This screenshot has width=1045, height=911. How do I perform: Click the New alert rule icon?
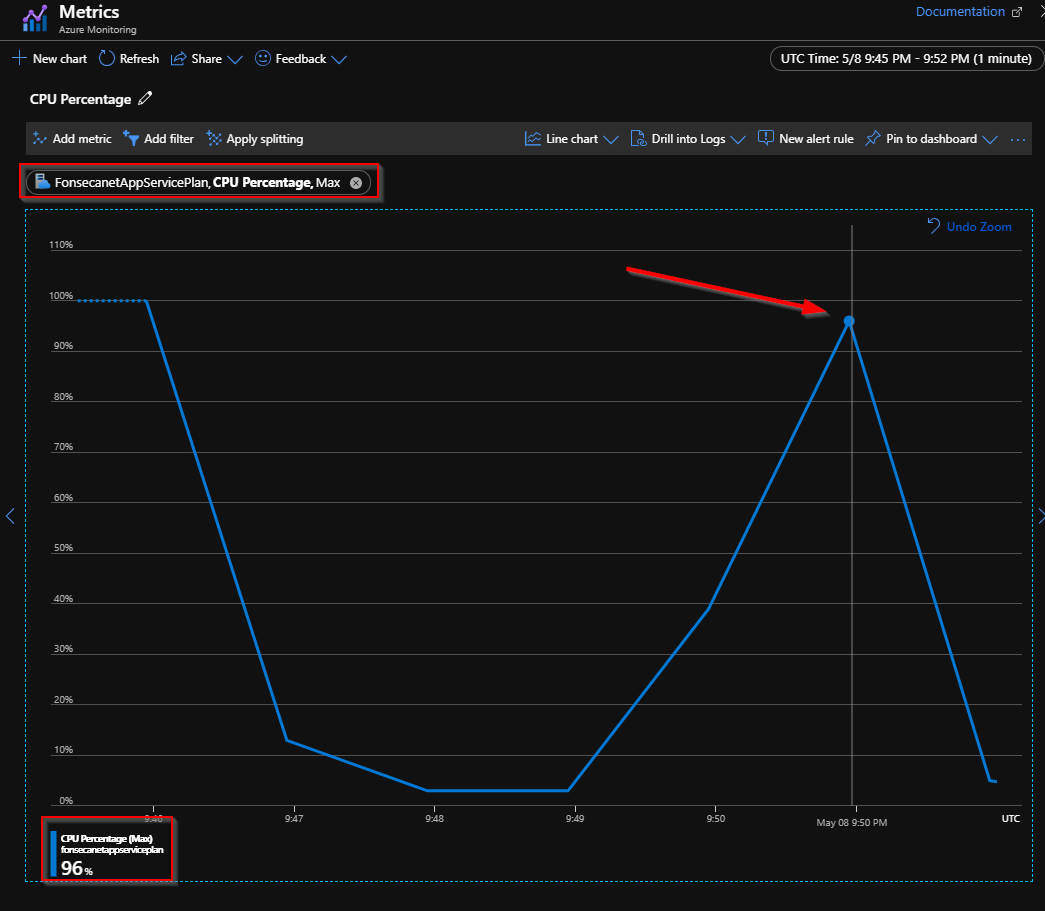[x=765, y=138]
